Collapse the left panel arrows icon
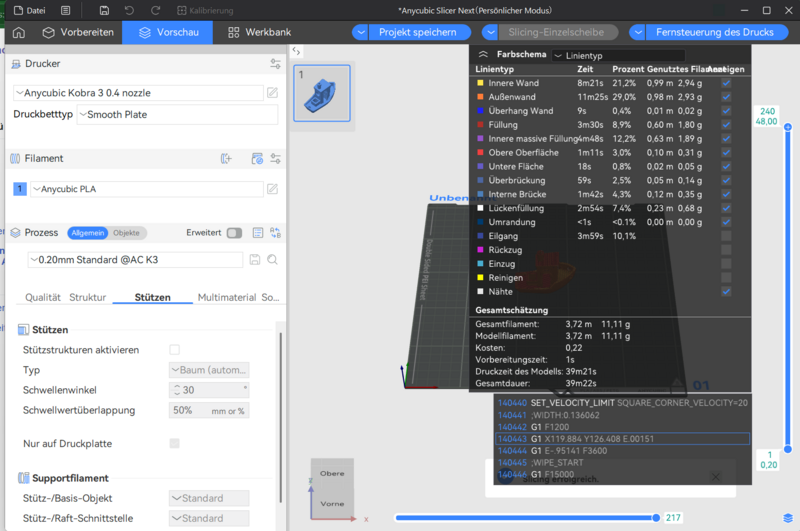This screenshot has width=800, height=531. click(296, 51)
